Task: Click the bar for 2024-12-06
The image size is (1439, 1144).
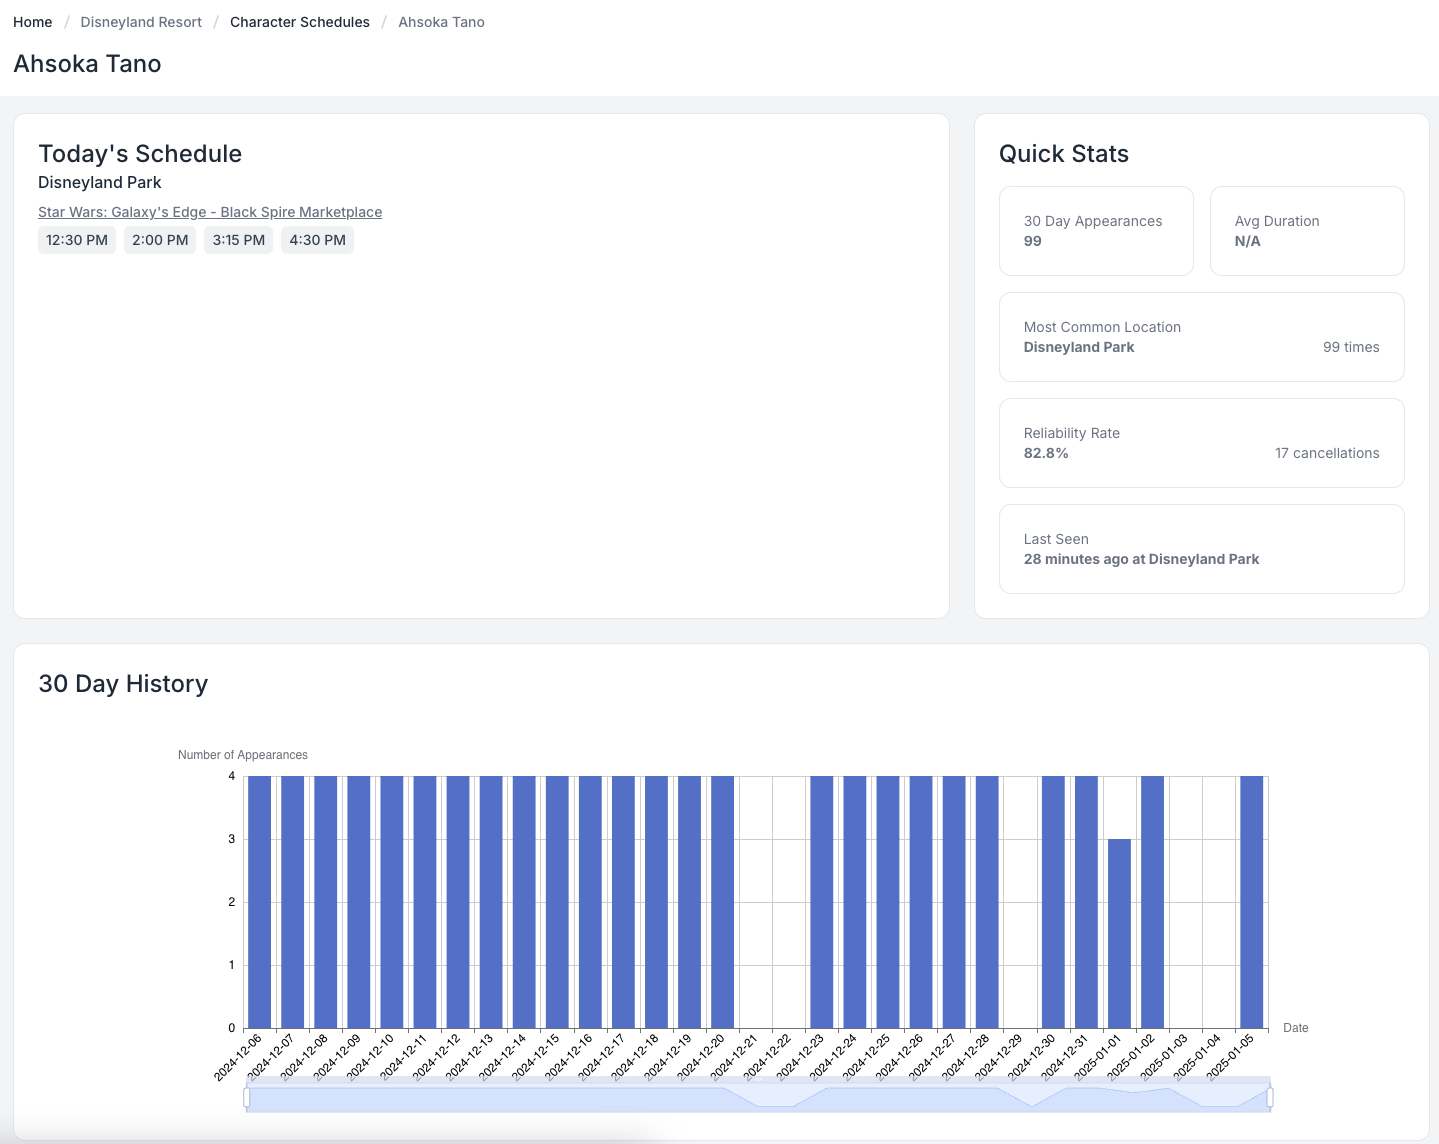Action: coord(260,902)
